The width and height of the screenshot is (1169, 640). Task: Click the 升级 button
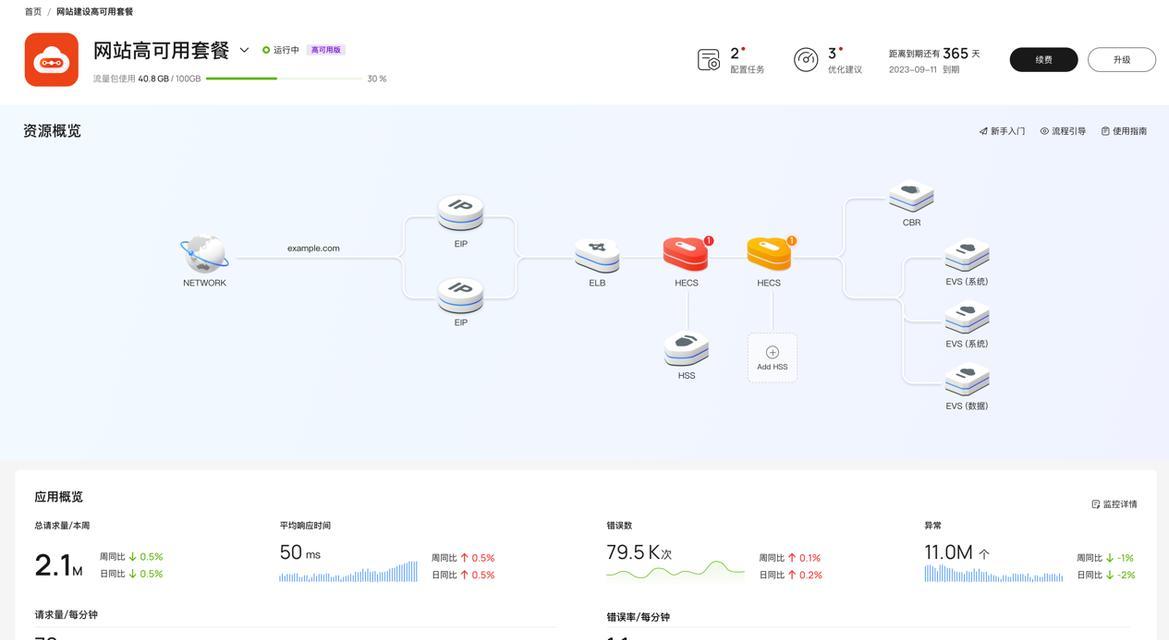[x=1121, y=60]
